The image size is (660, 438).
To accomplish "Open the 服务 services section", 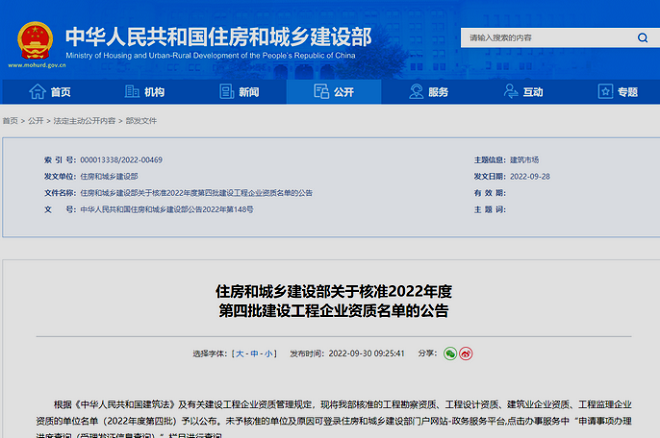I will click(428, 92).
